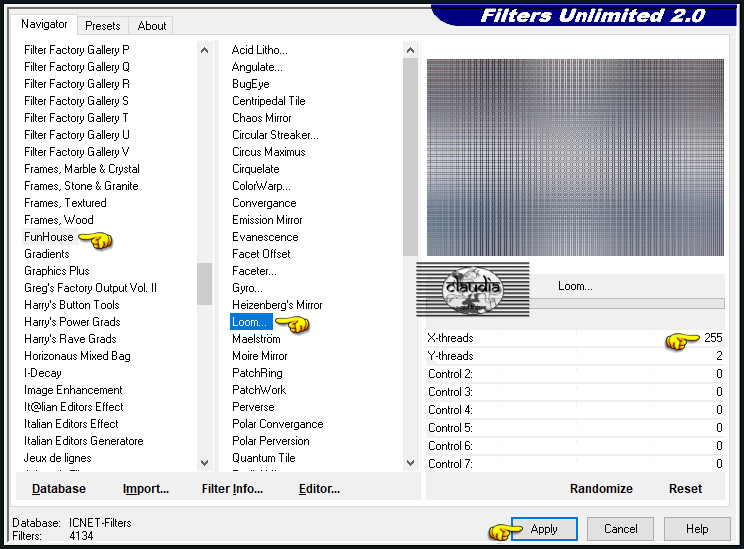Select Horizonaus Mixed Bag category

pos(77,356)
